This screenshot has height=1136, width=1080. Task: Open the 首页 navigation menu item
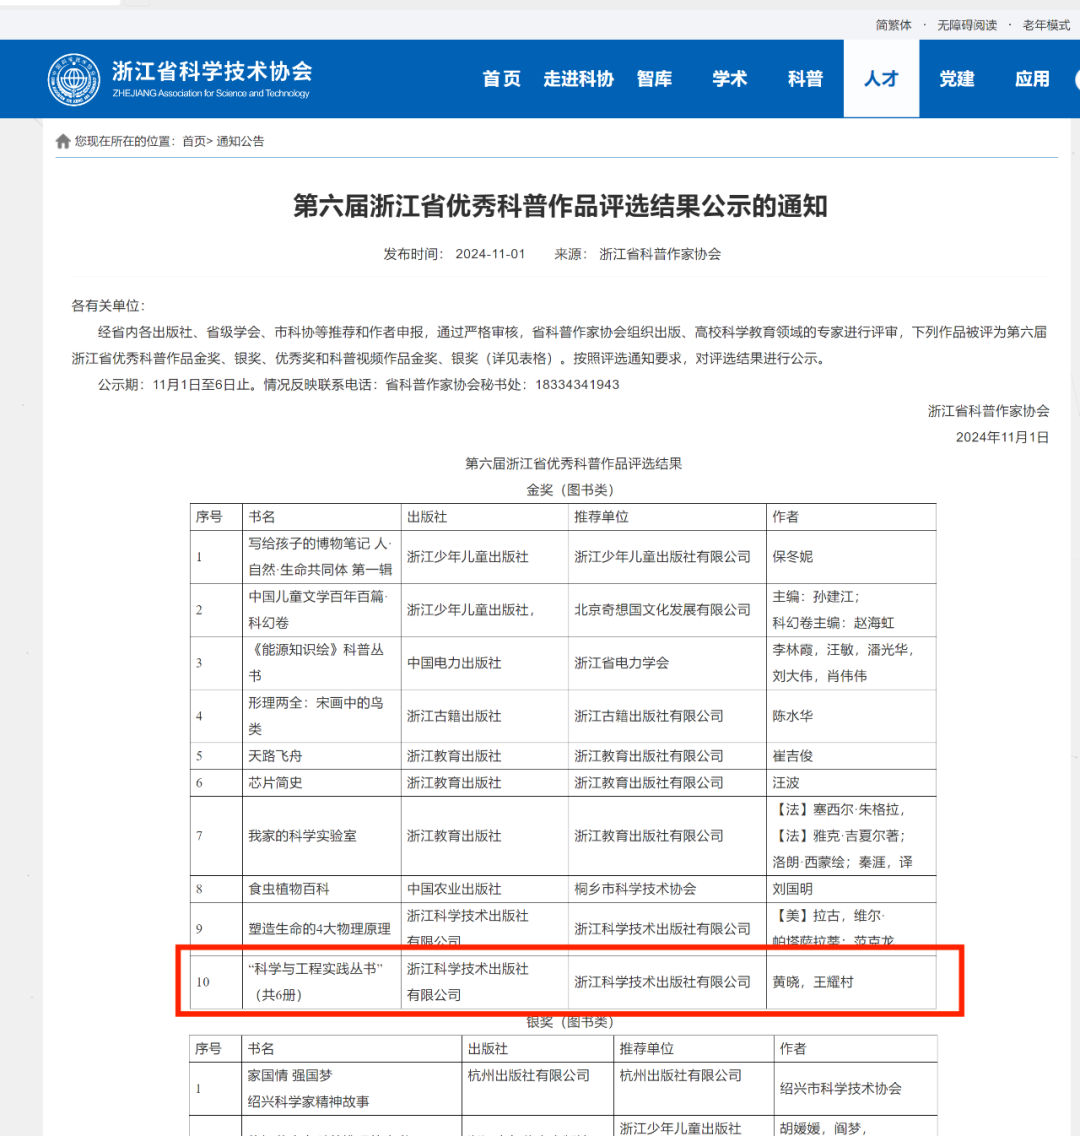[501, 78]
